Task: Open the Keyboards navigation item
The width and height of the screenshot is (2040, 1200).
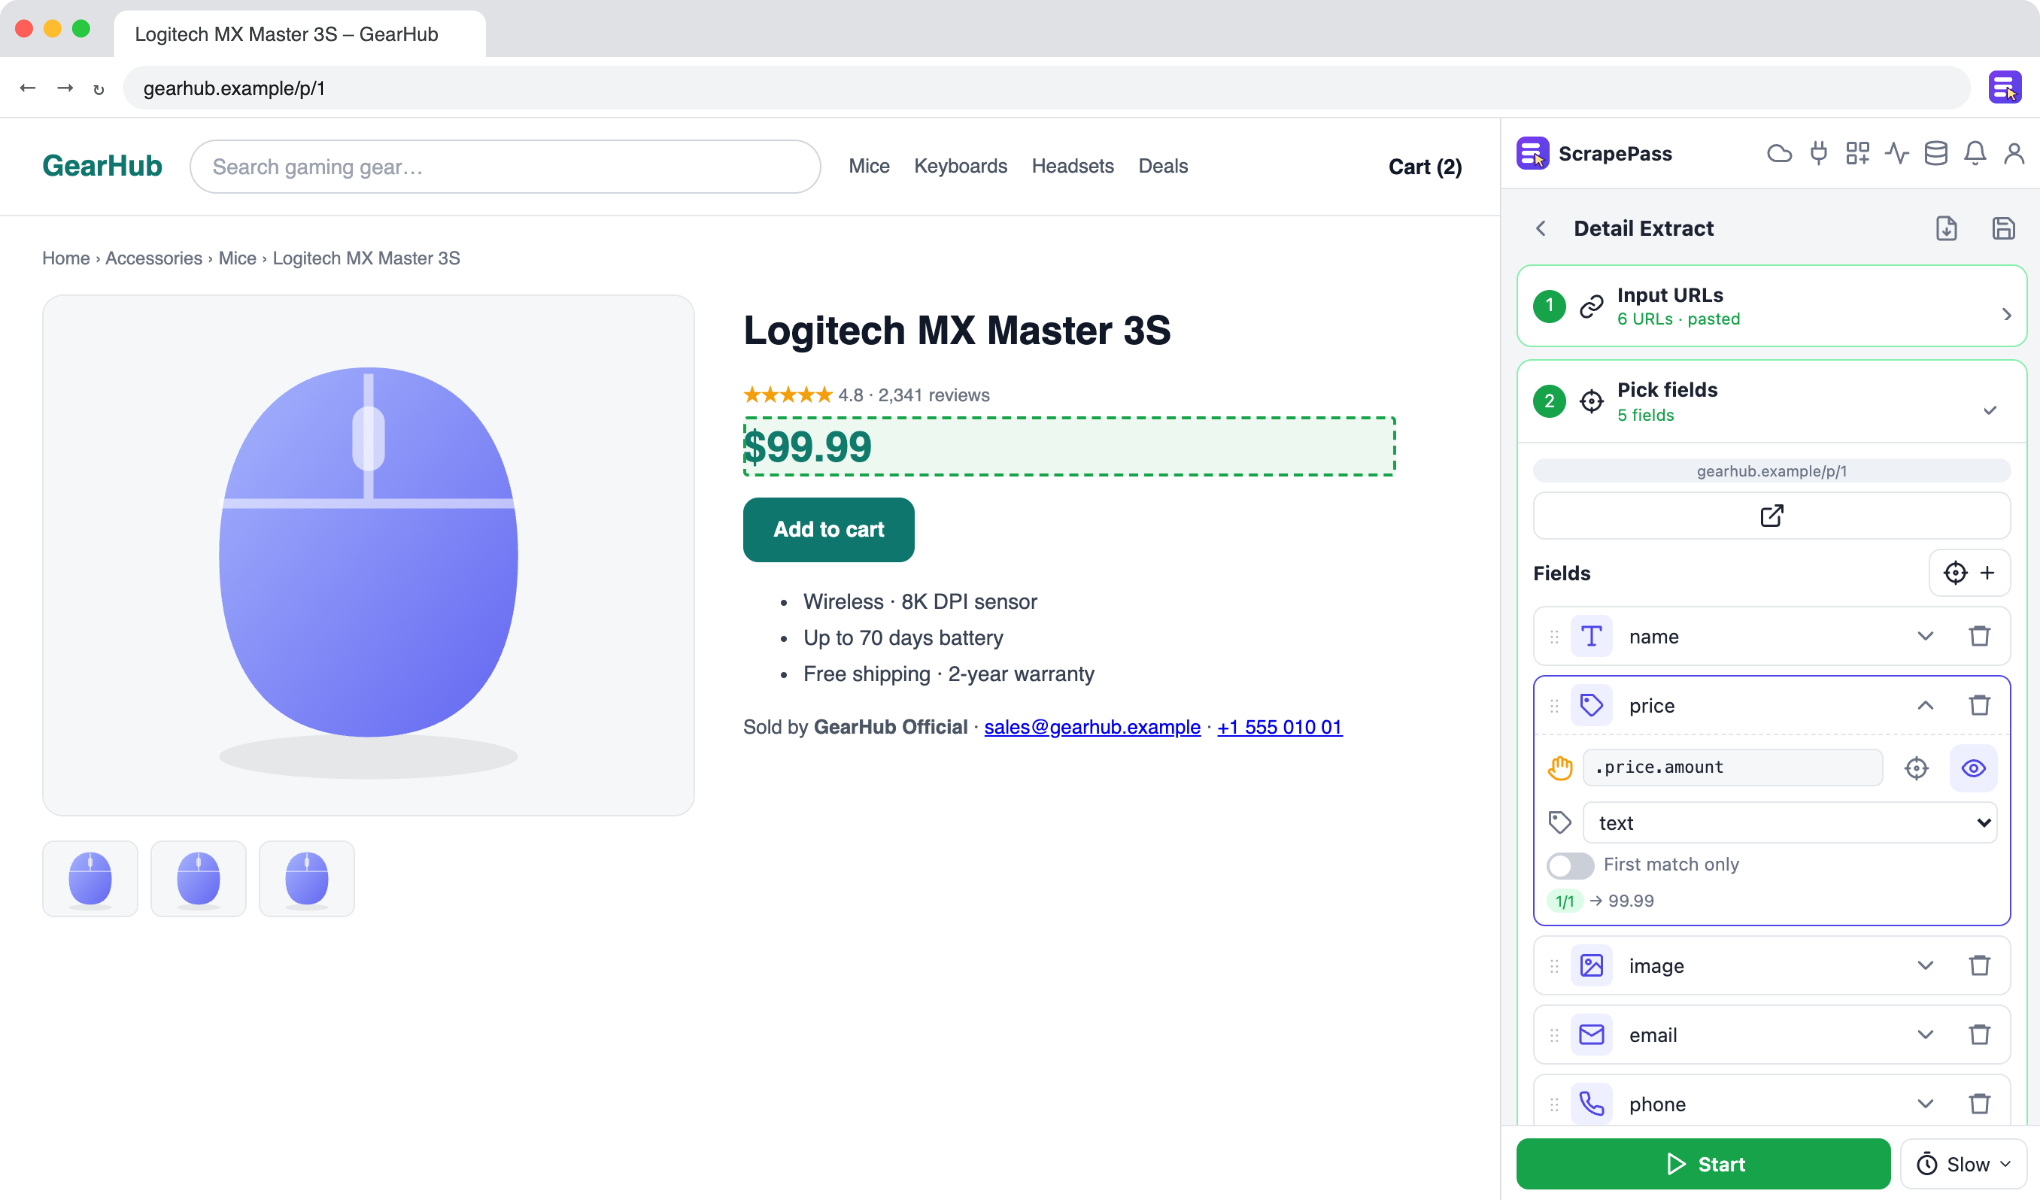Action: pos(960,166)
